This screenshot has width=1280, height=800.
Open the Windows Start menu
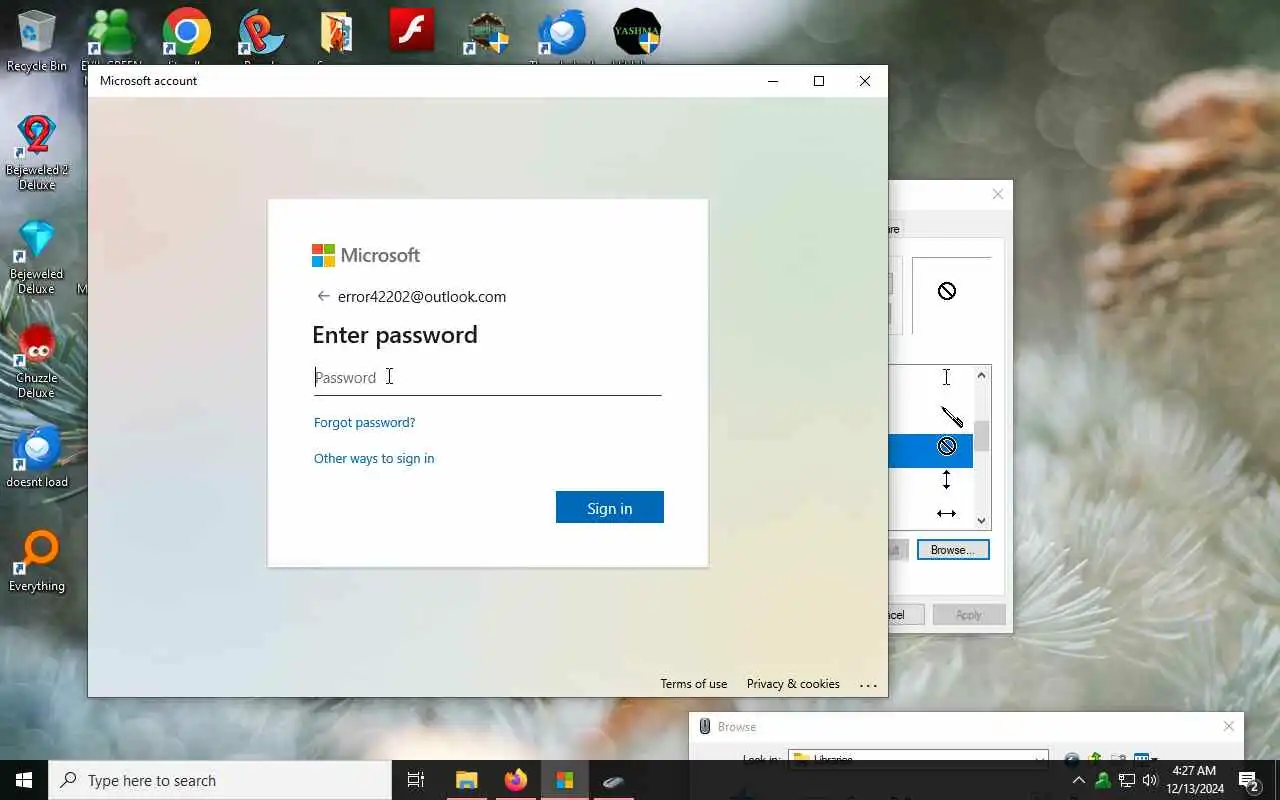point(24,780)
